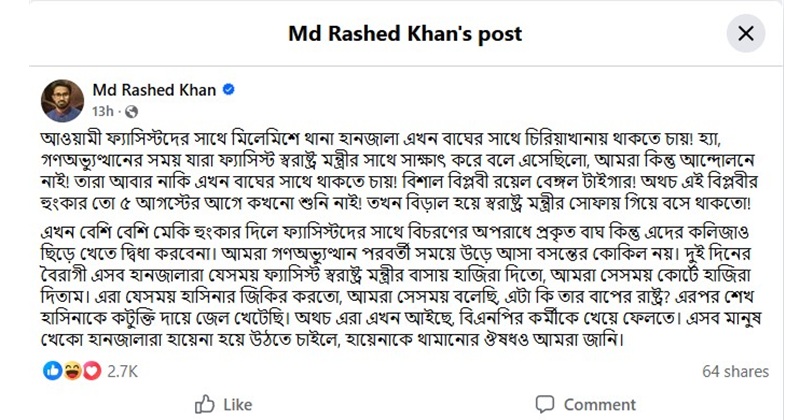800x420 pixels.
Task: Click the dialog title Md Rashed Khan's post
Action: tap(405, 34)
